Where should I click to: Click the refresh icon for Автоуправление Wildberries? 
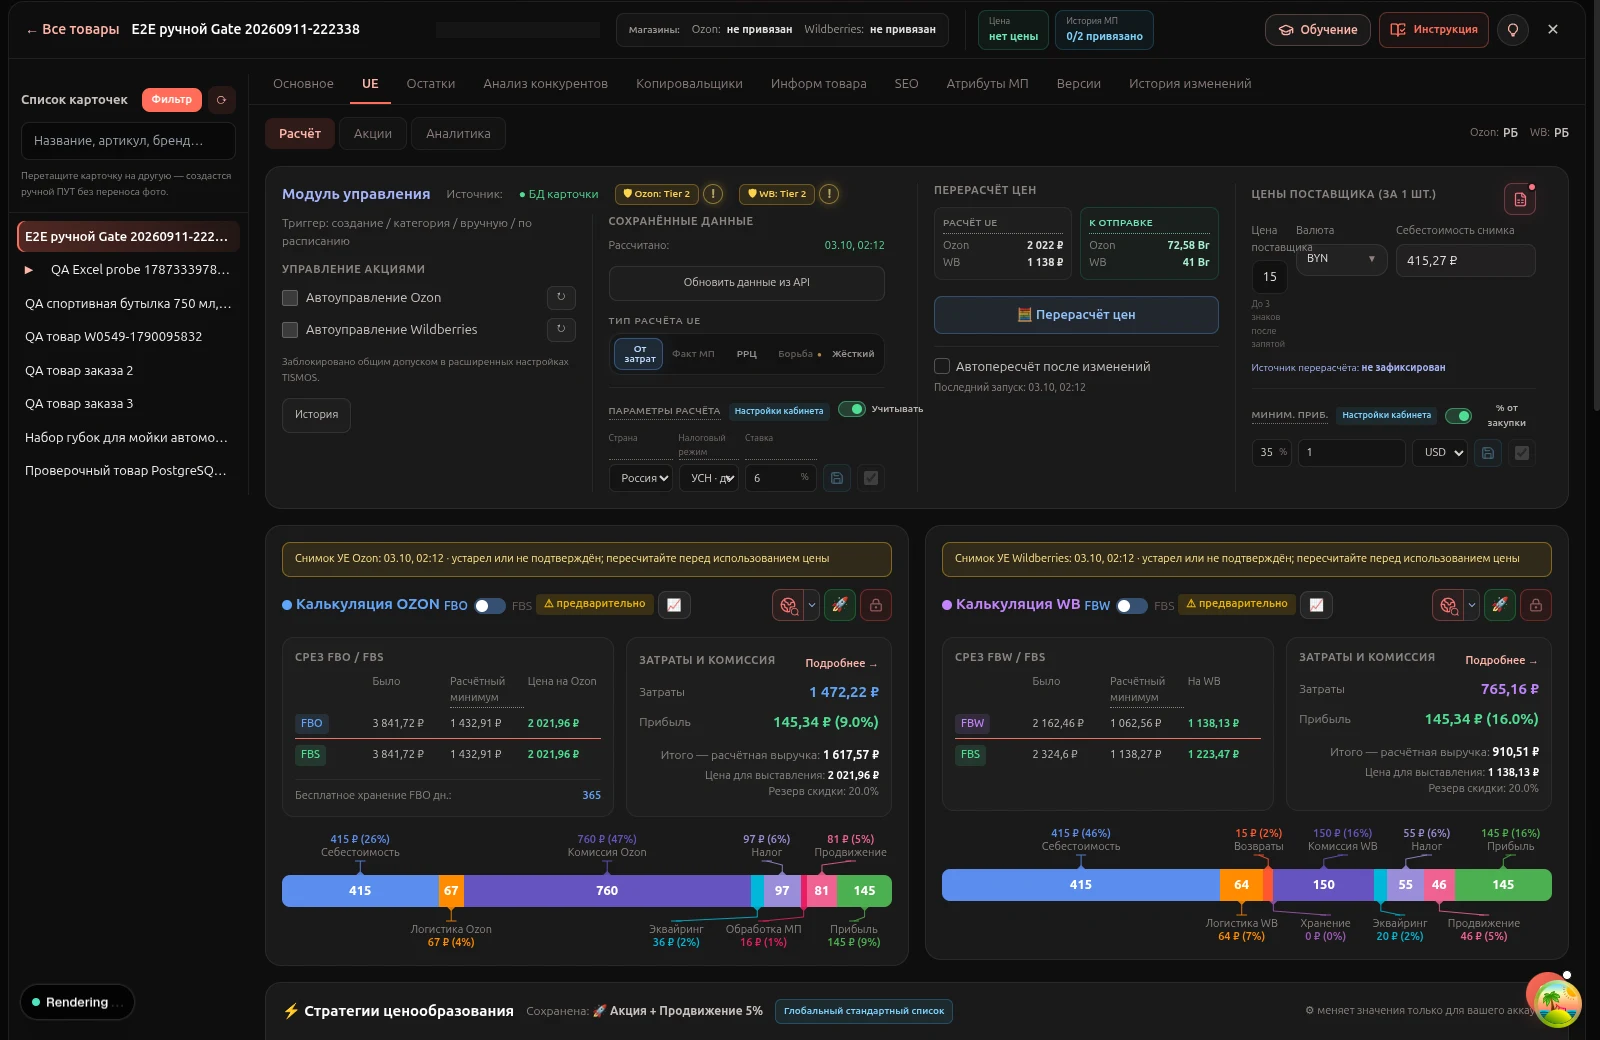(561, 329)
